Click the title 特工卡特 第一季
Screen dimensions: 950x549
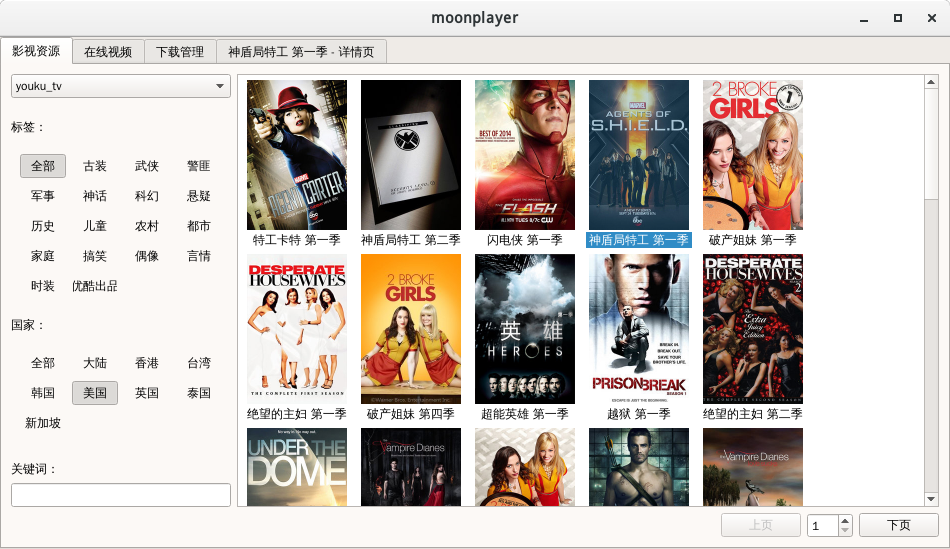297,240
